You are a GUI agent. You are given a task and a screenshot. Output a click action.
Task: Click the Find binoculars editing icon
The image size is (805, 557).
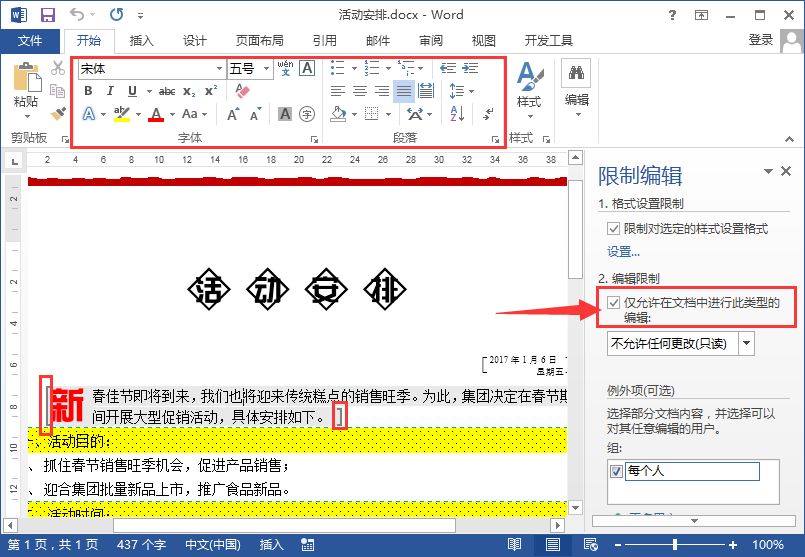(576, 72)
